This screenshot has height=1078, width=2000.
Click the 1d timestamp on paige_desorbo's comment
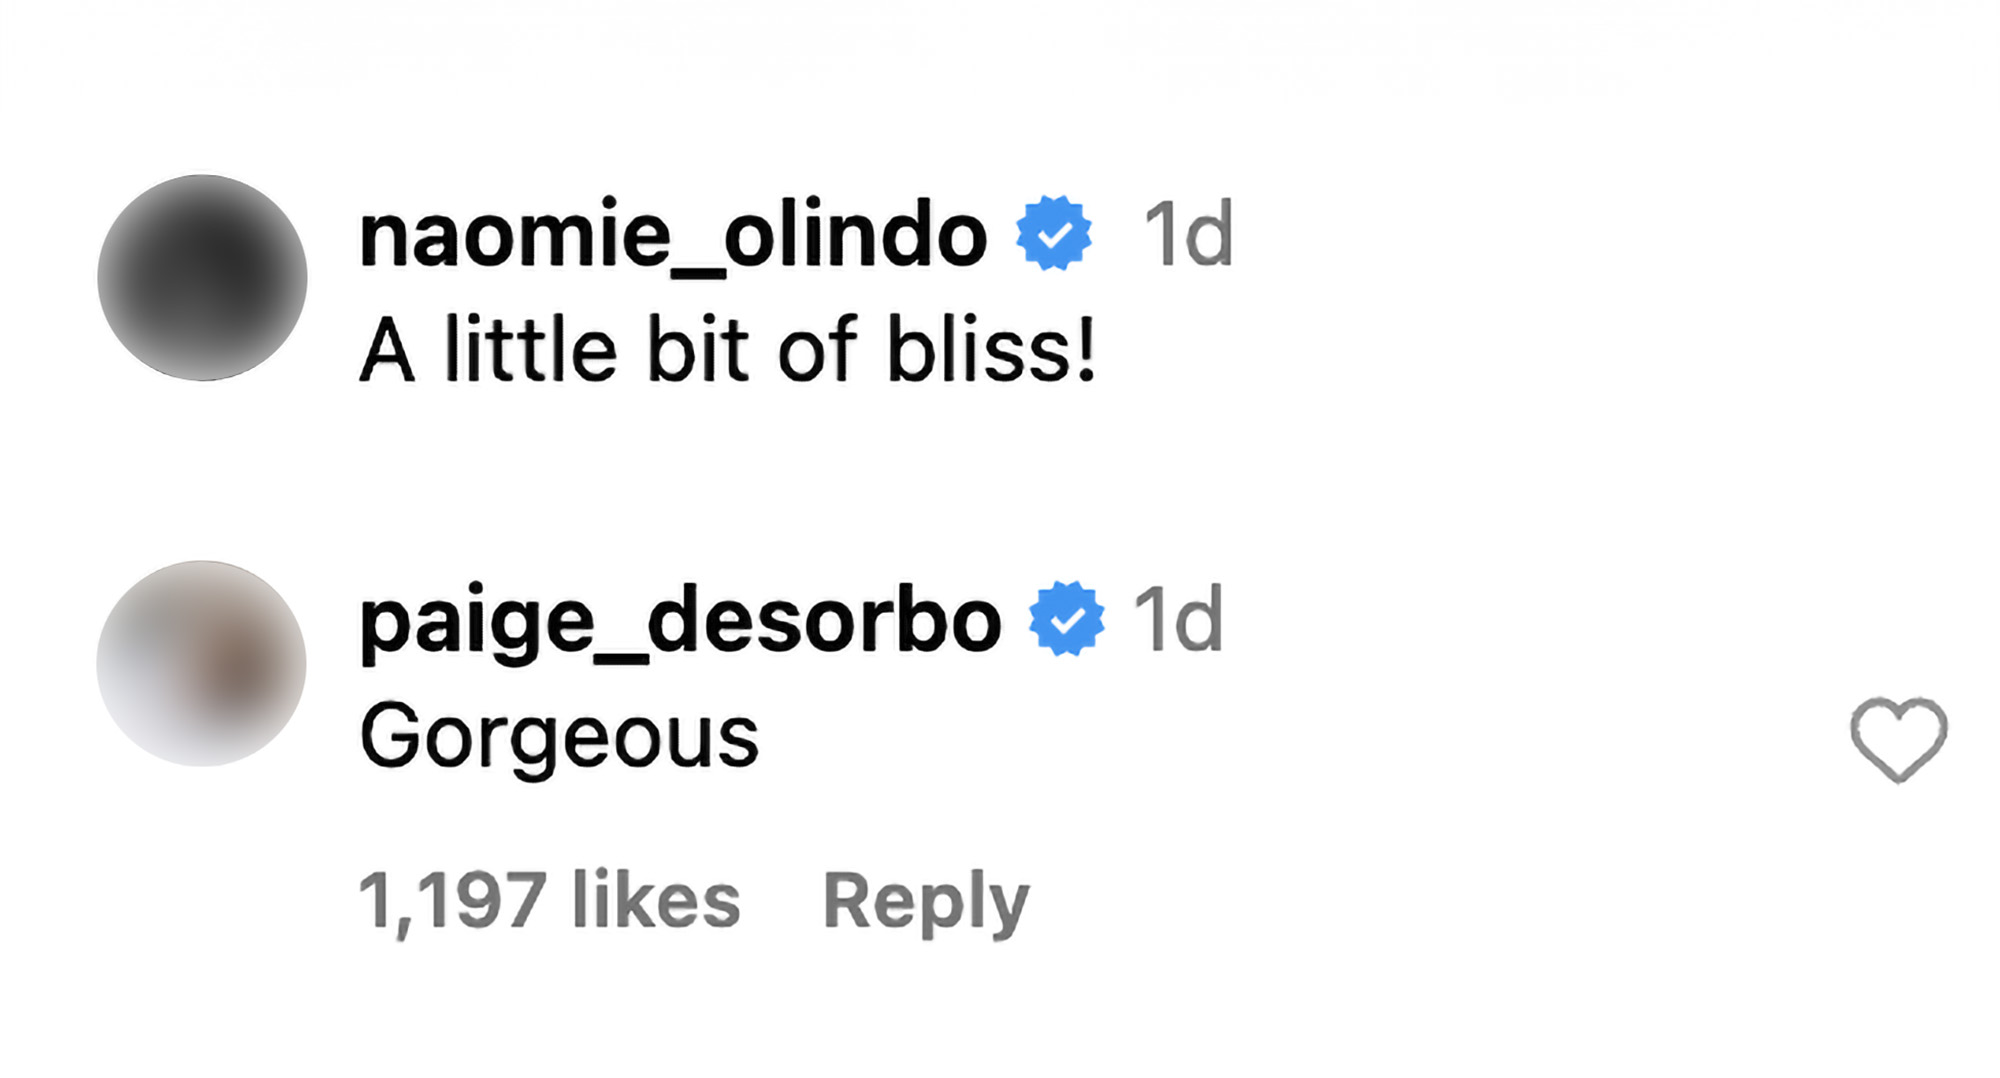coord(1177,620)
